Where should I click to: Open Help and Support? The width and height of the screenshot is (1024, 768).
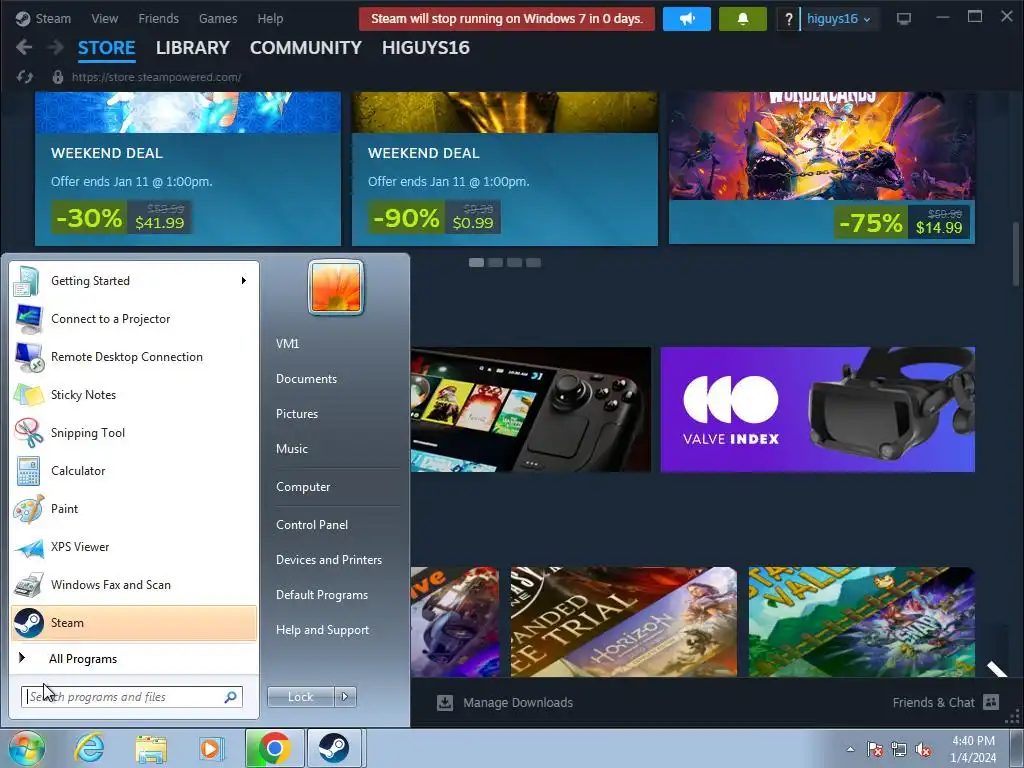coord(323,630)
